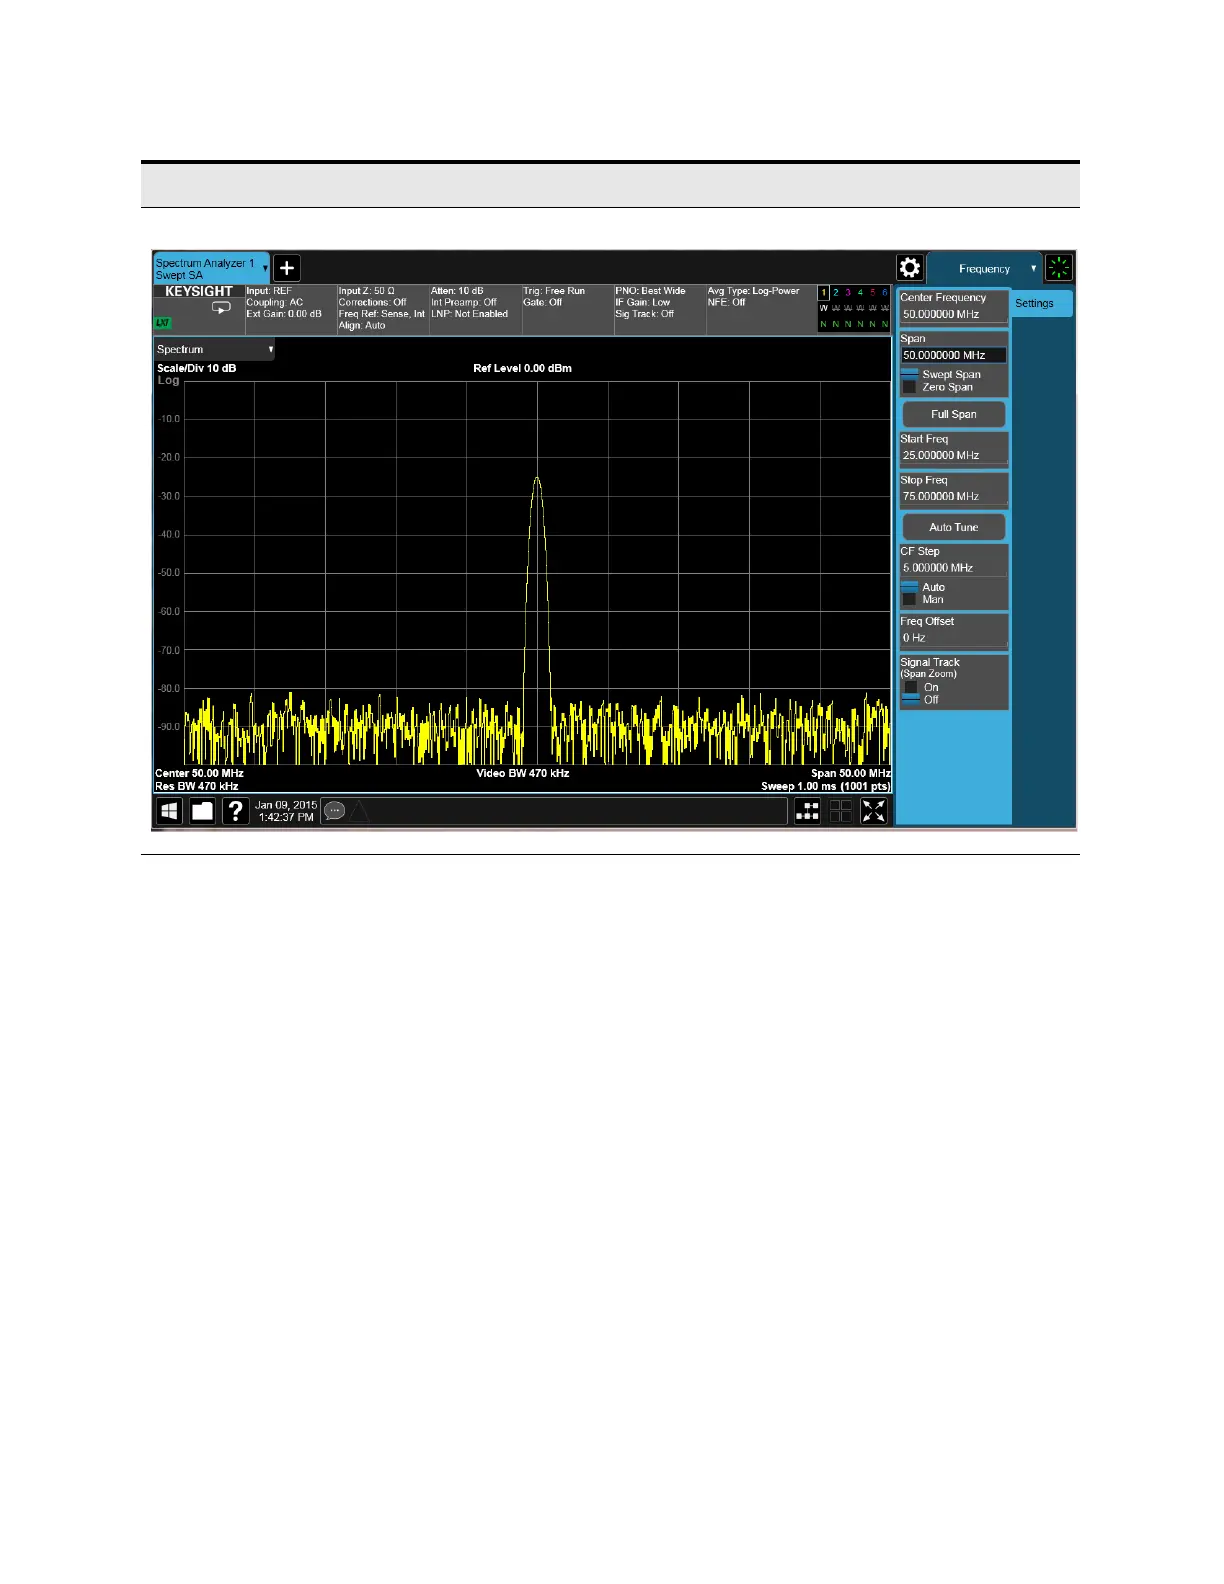This screenshot has width=1224, height=1584.
Task: Click the Ref Level 0.00 dBm annotation
Action: coord(523,368)
